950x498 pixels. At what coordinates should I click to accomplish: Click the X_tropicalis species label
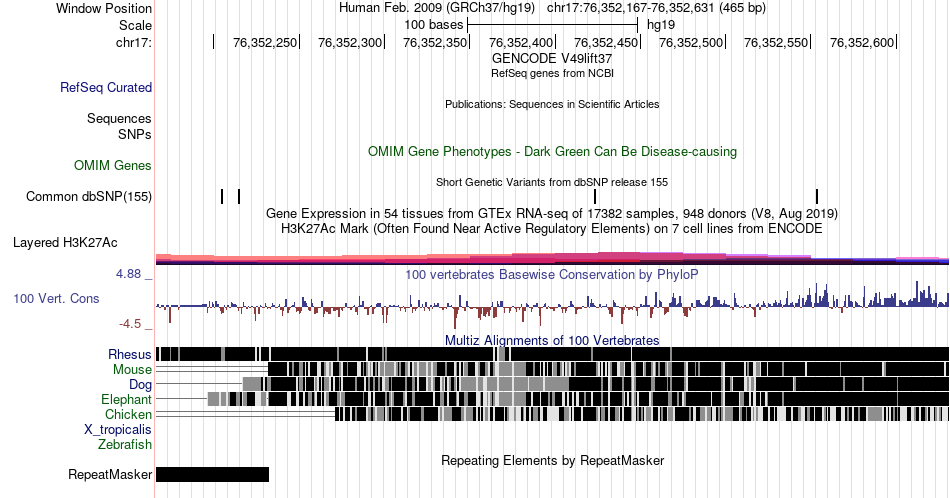pyautogui.click(x=118, y=430)
